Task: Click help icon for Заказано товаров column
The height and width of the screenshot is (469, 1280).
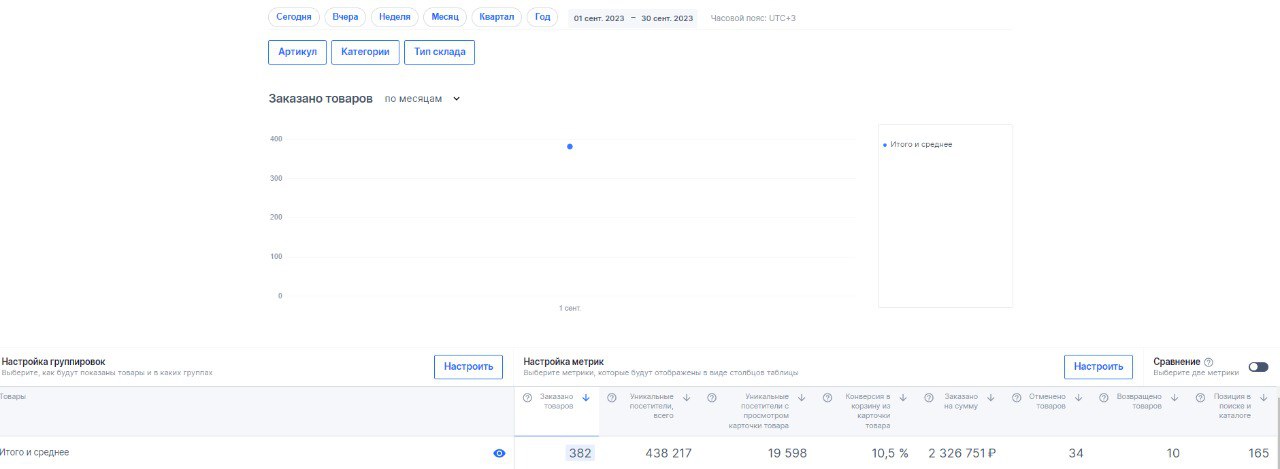Action: (x=527, y=398)
